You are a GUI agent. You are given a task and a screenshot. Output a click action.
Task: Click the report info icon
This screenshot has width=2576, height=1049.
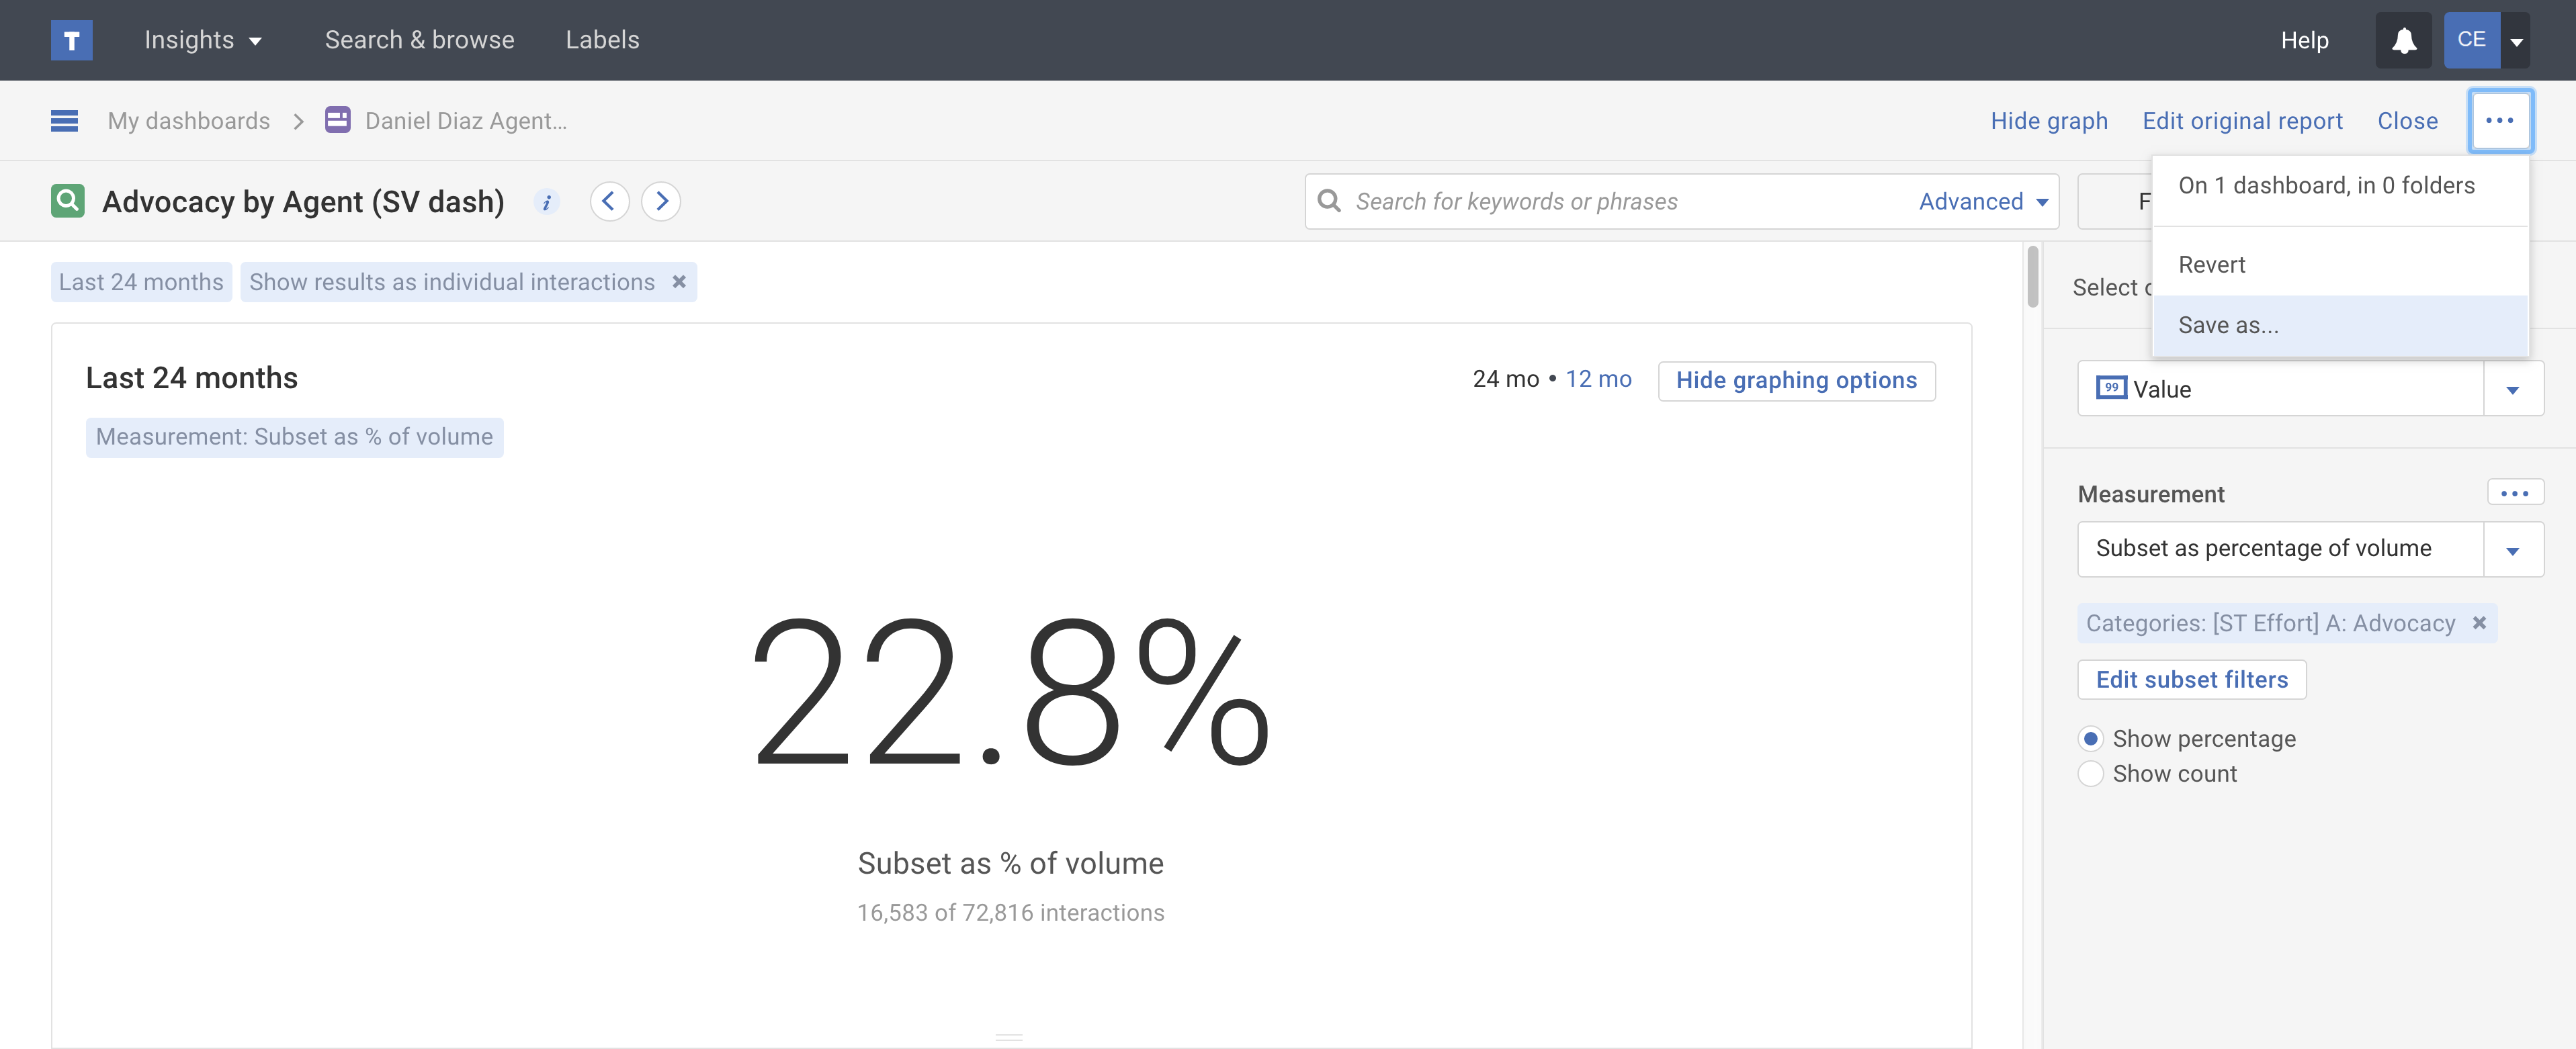[546, 202]
